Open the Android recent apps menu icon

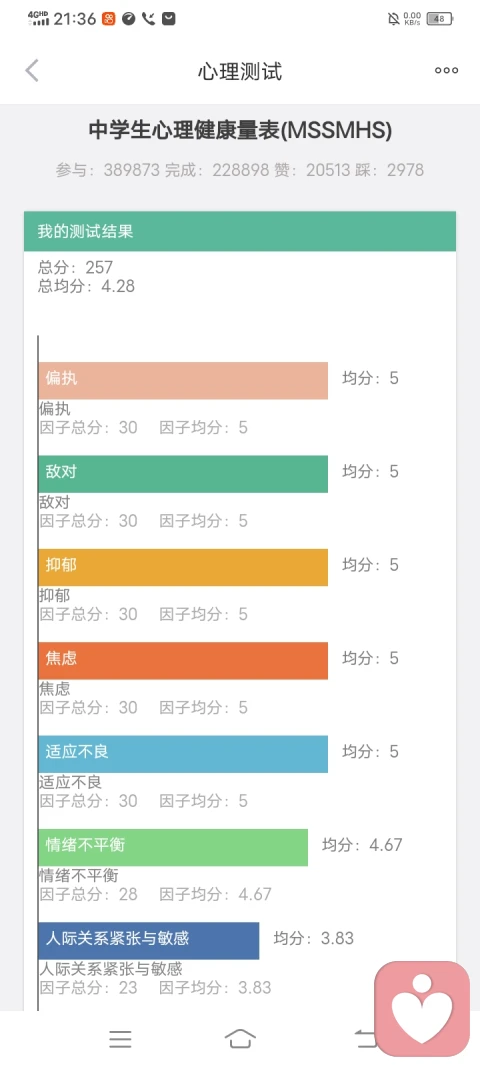[x=121, y=1038]
